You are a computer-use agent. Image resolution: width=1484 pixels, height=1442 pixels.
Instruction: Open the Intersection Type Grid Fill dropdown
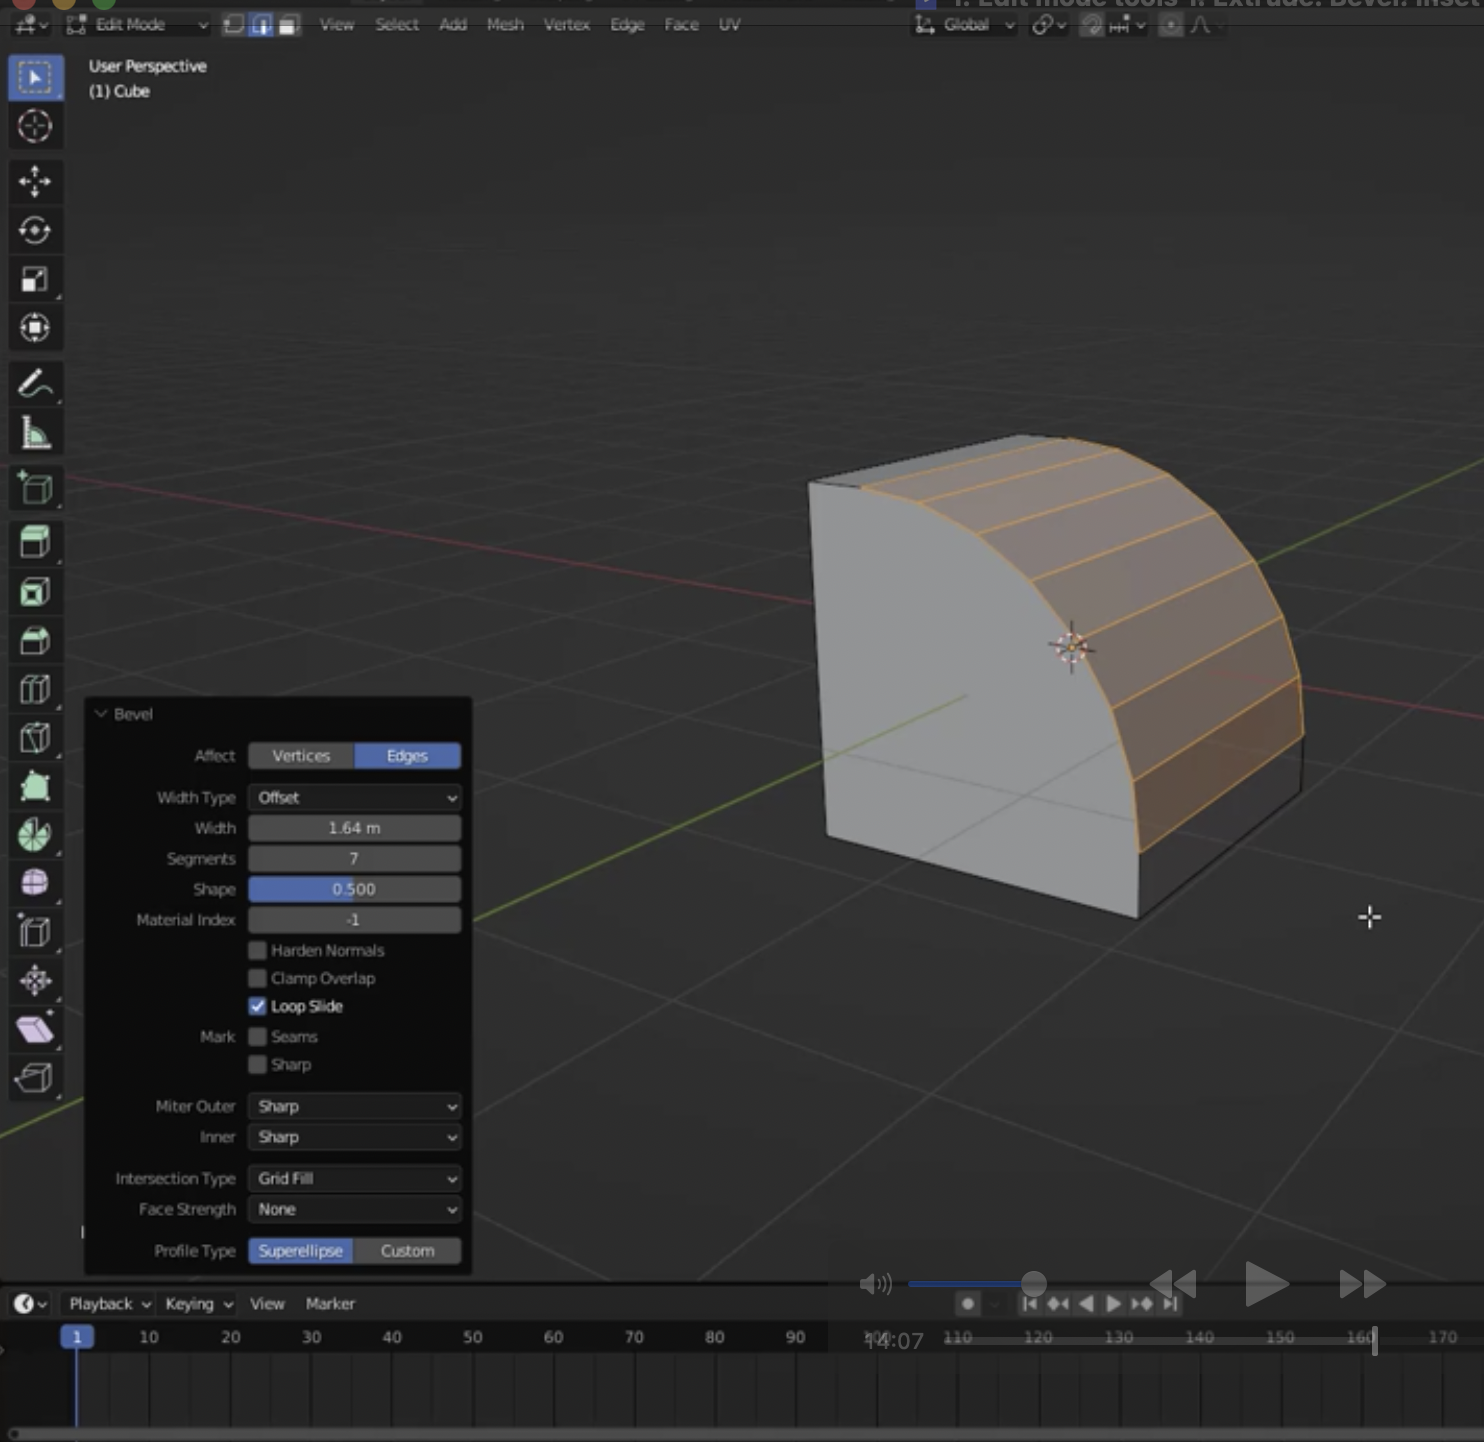coord(355,1179)
